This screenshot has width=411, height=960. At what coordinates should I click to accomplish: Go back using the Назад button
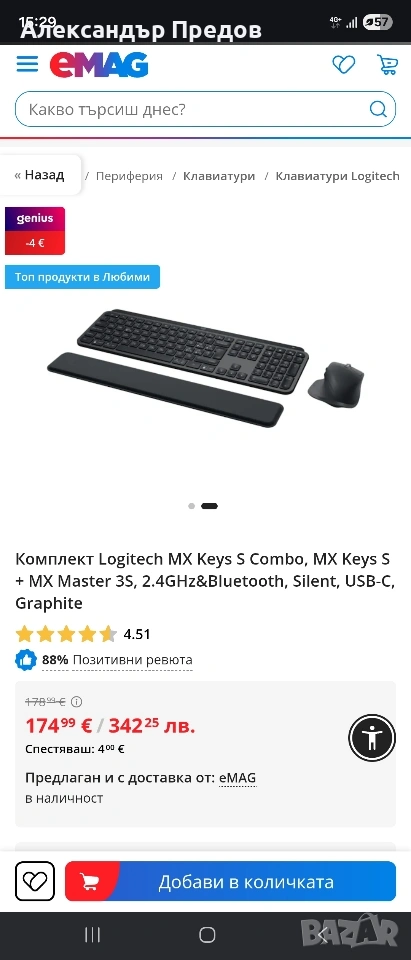tap(40, 175)
